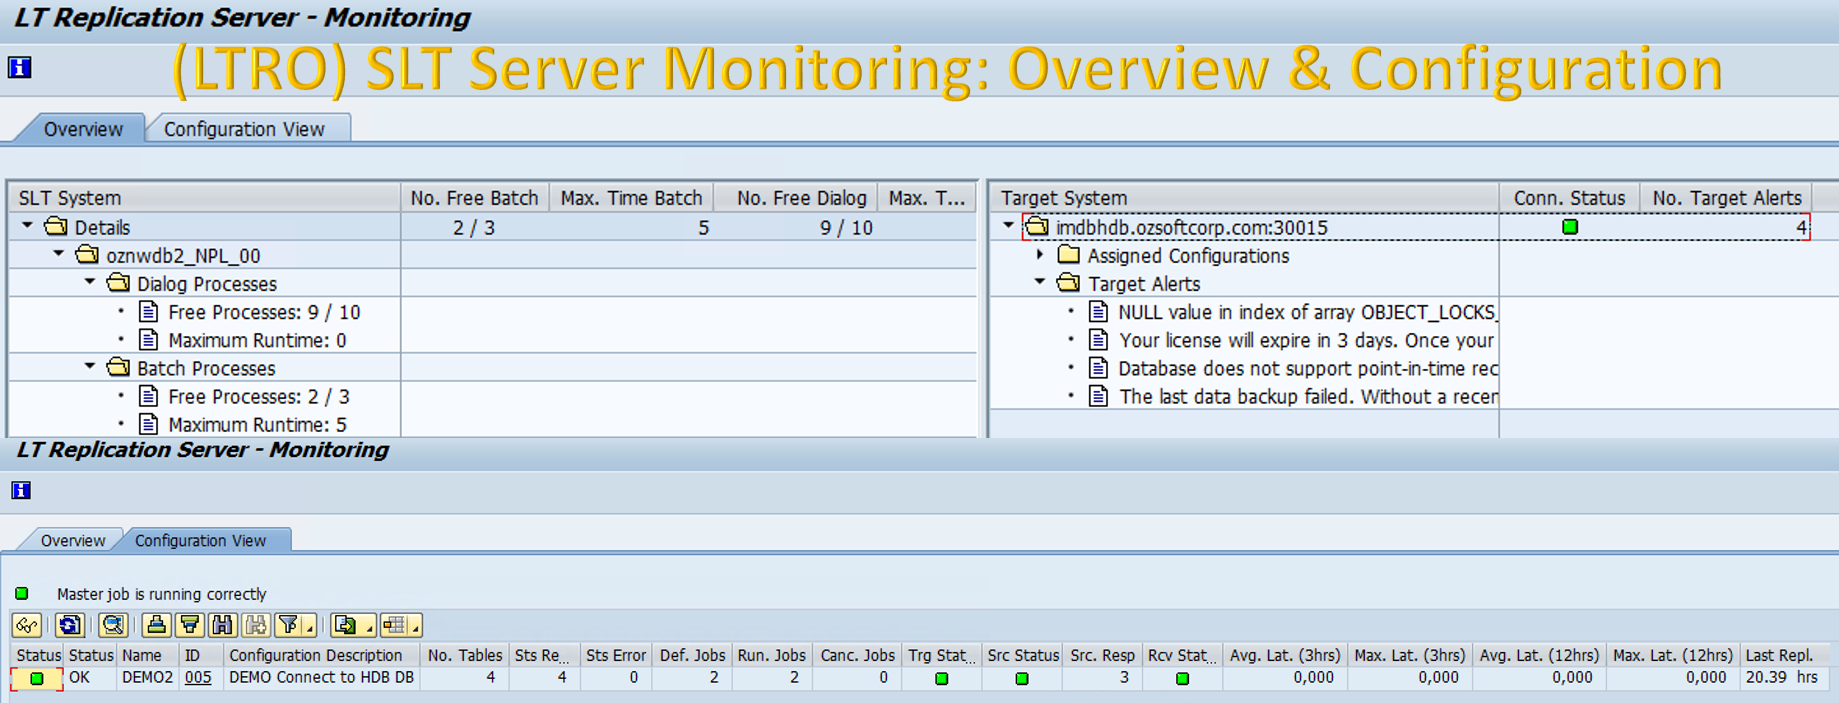Click the Configuration Description column header

pyautogui.click(x=316, y=655)
